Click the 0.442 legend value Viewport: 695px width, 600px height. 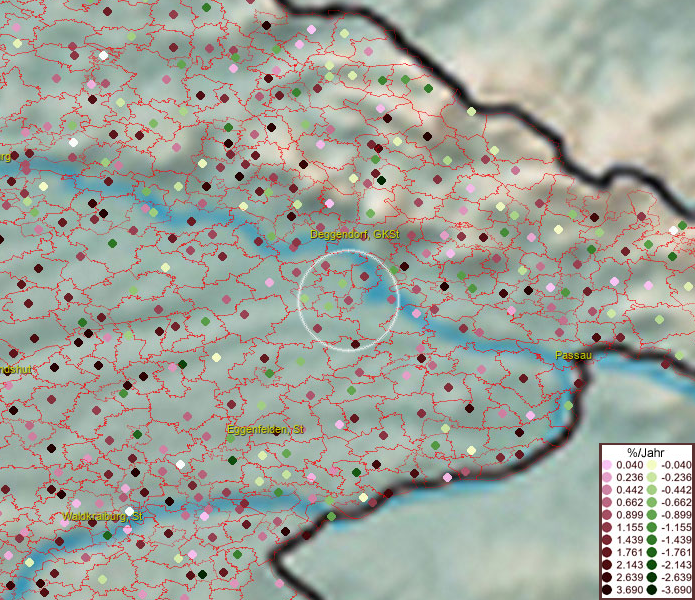(629, 490)
